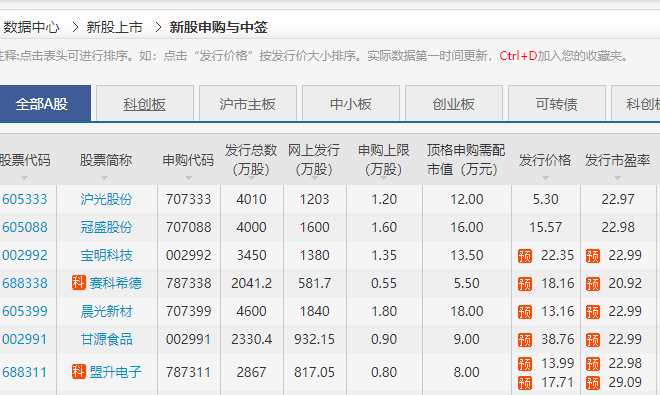Click the 预 icon beside price 13.16

coord(525,312)
